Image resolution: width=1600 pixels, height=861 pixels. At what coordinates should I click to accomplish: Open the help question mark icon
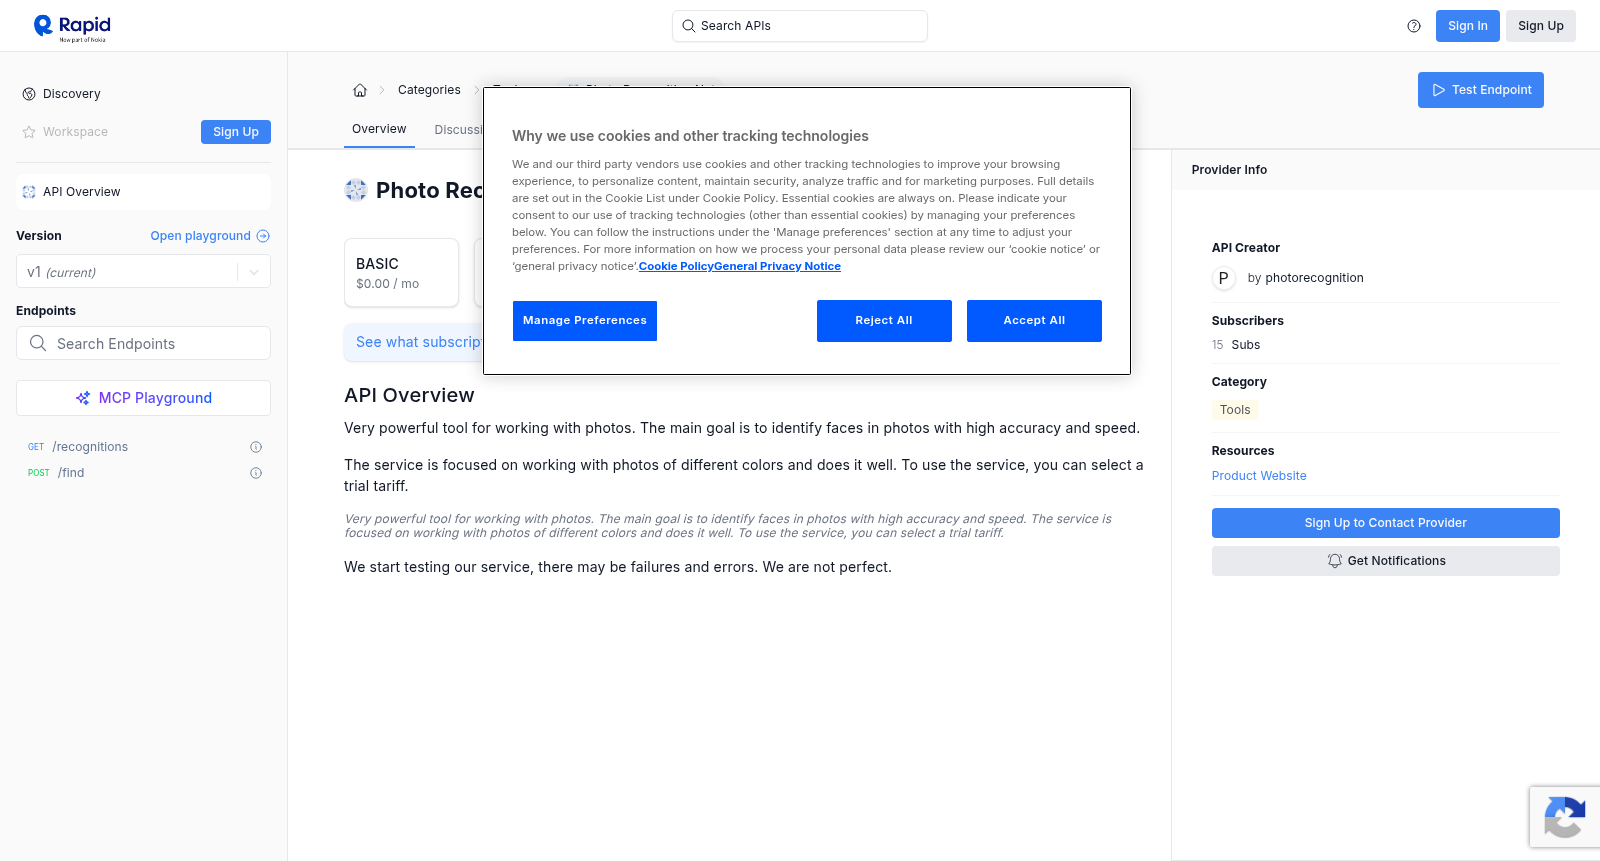[x=1414, y=26]
